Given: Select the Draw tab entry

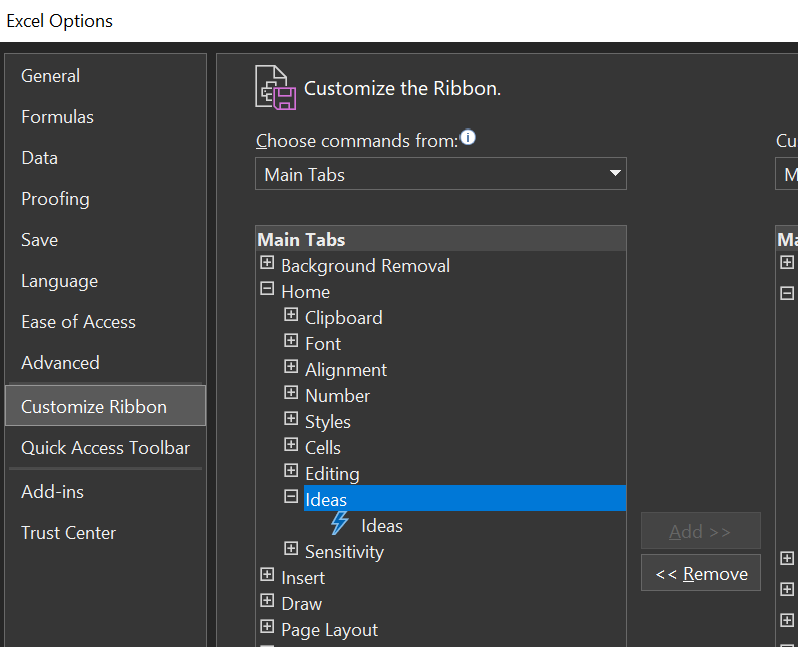Looking at the screenshot, I should click(x=302, y=604).
